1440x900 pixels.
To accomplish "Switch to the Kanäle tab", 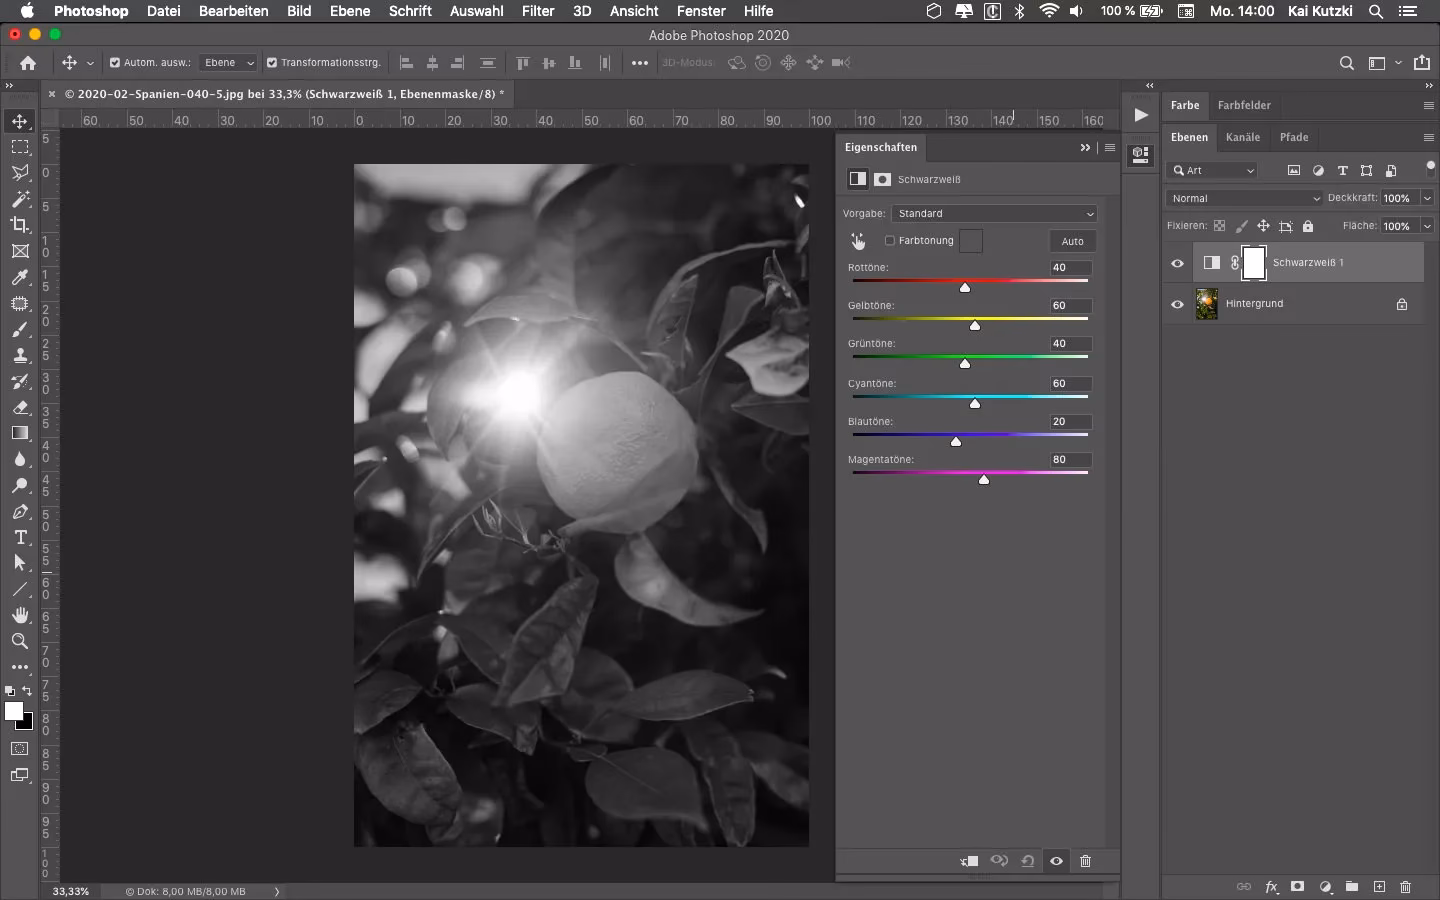I will tap(1243, 138).
